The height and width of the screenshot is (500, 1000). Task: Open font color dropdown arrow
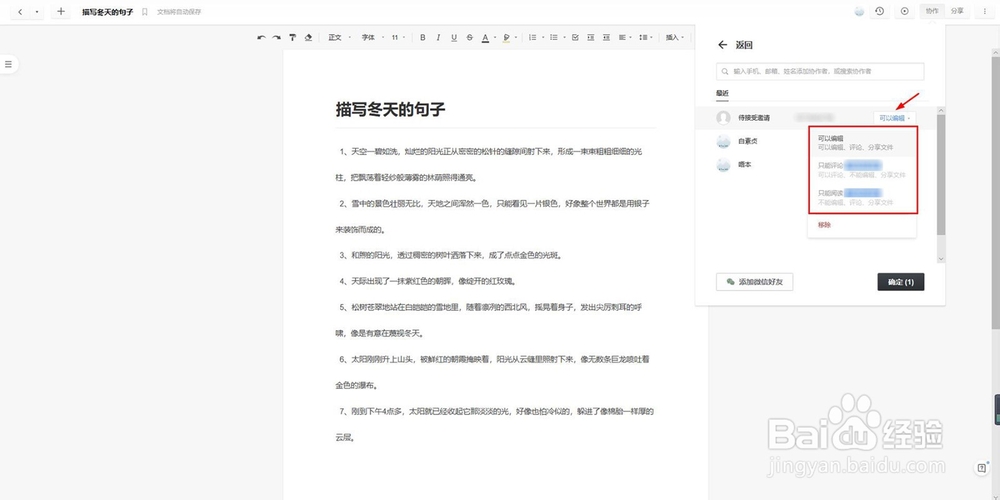pyautogui.click(x=495, y=38)
